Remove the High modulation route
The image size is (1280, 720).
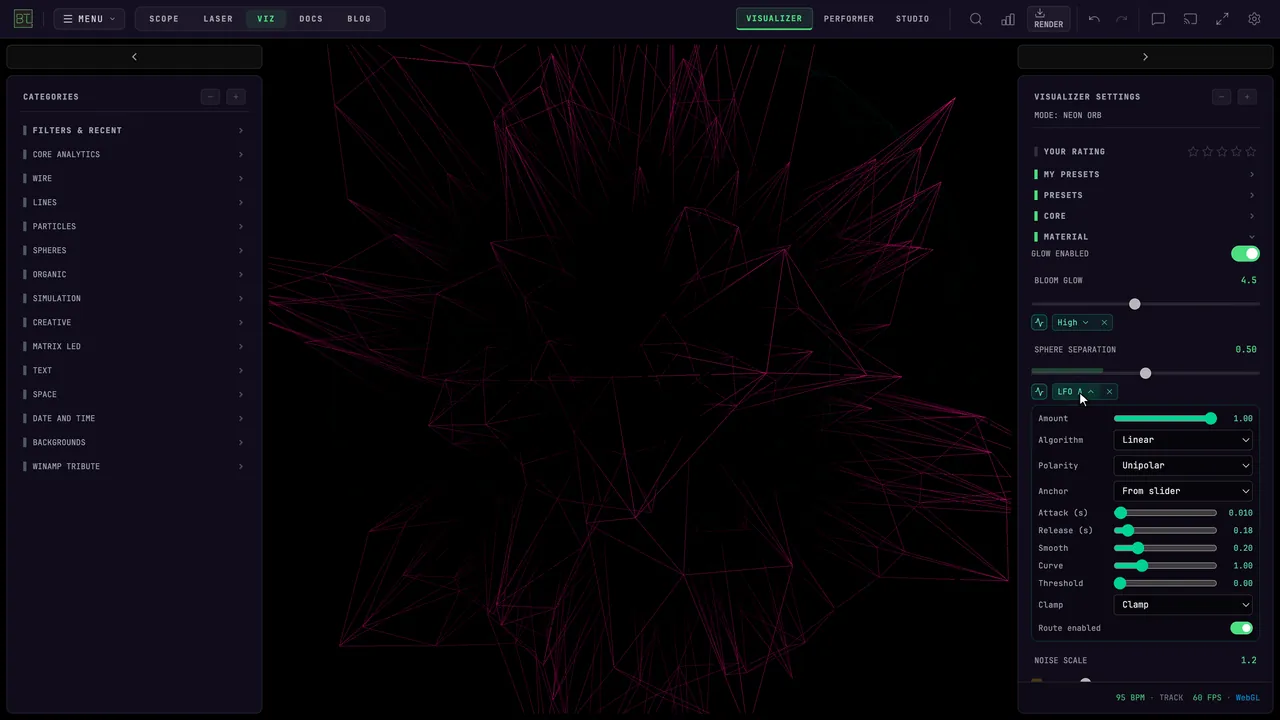1104,322
